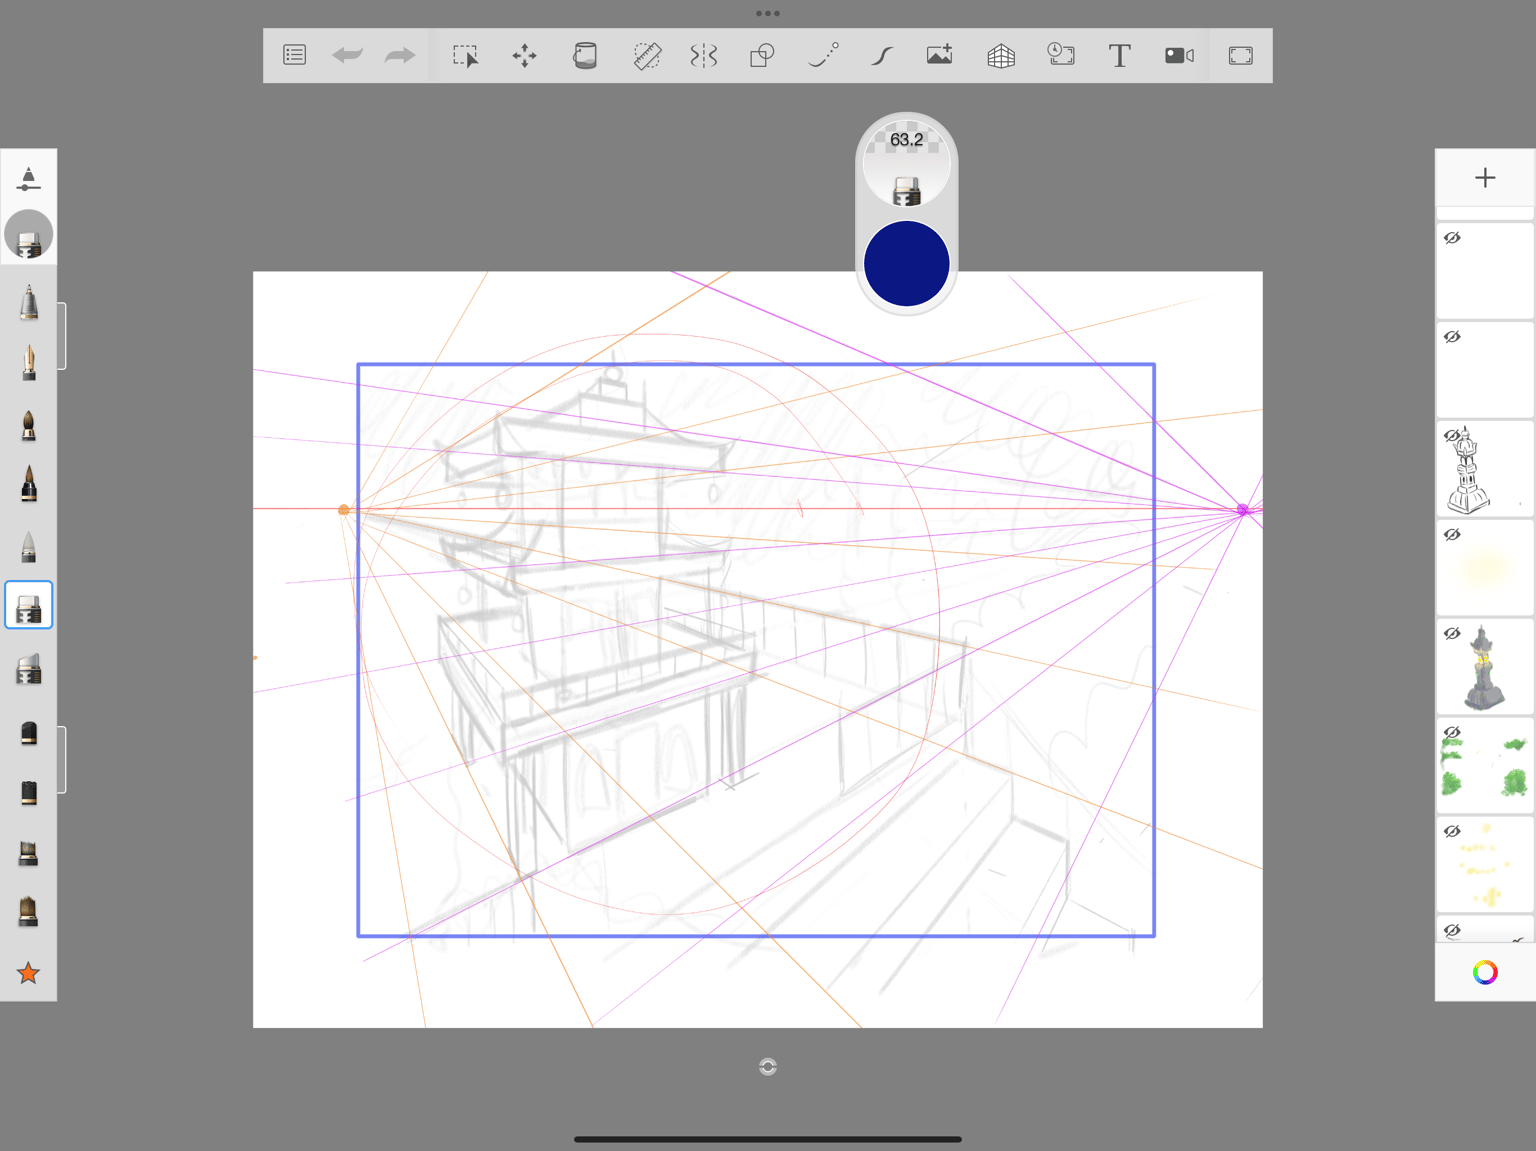Screen dimensions: 1536x1151
Task: Open Brush Properties at top of brush palette
Action: click(x=28, y=179)
